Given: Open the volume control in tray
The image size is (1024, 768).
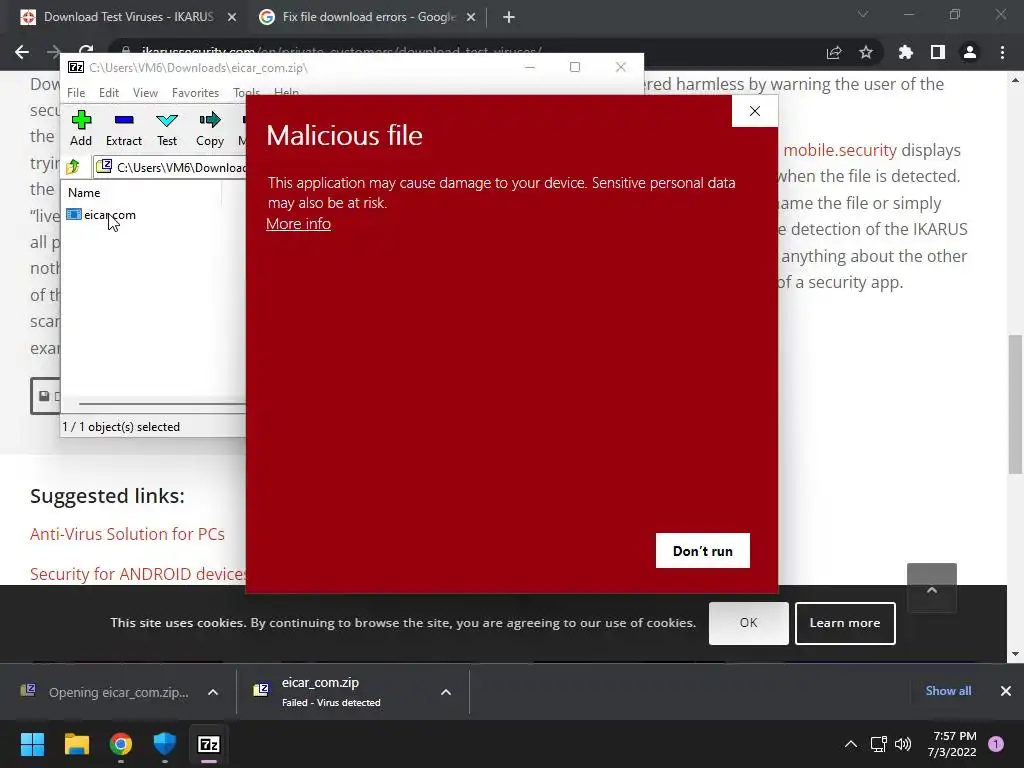Looking at the screenshot, I should (903, 744).
